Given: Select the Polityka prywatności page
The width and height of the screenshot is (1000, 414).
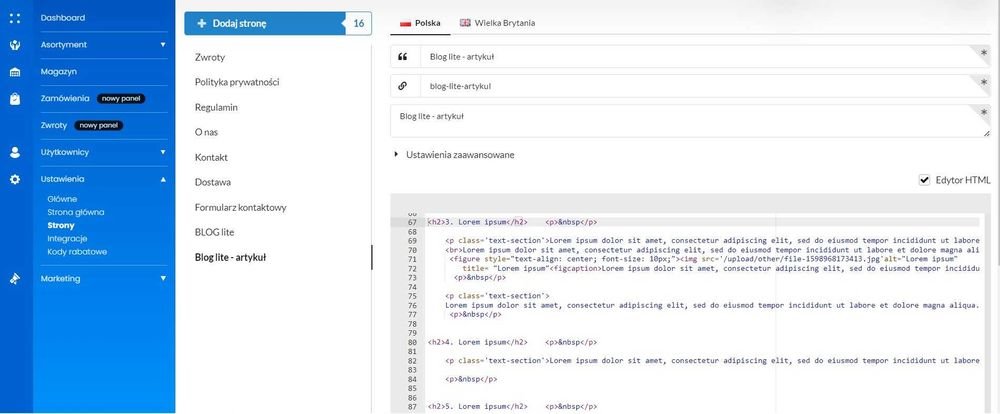Looking at the screenshot, I should (237, 82).
